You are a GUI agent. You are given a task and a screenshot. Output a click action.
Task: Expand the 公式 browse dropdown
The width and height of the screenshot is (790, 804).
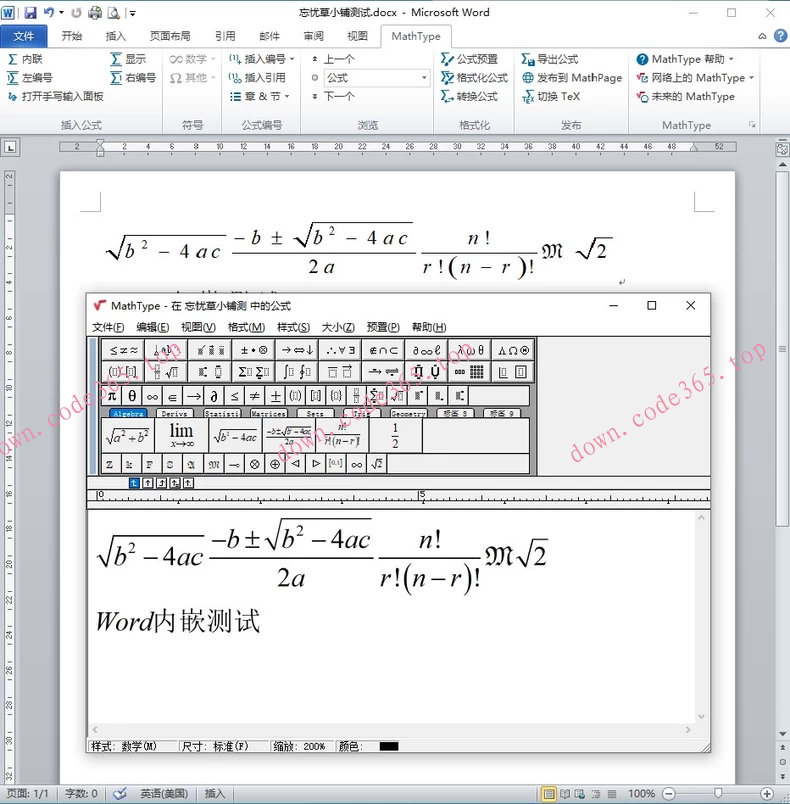pos(424,78)
